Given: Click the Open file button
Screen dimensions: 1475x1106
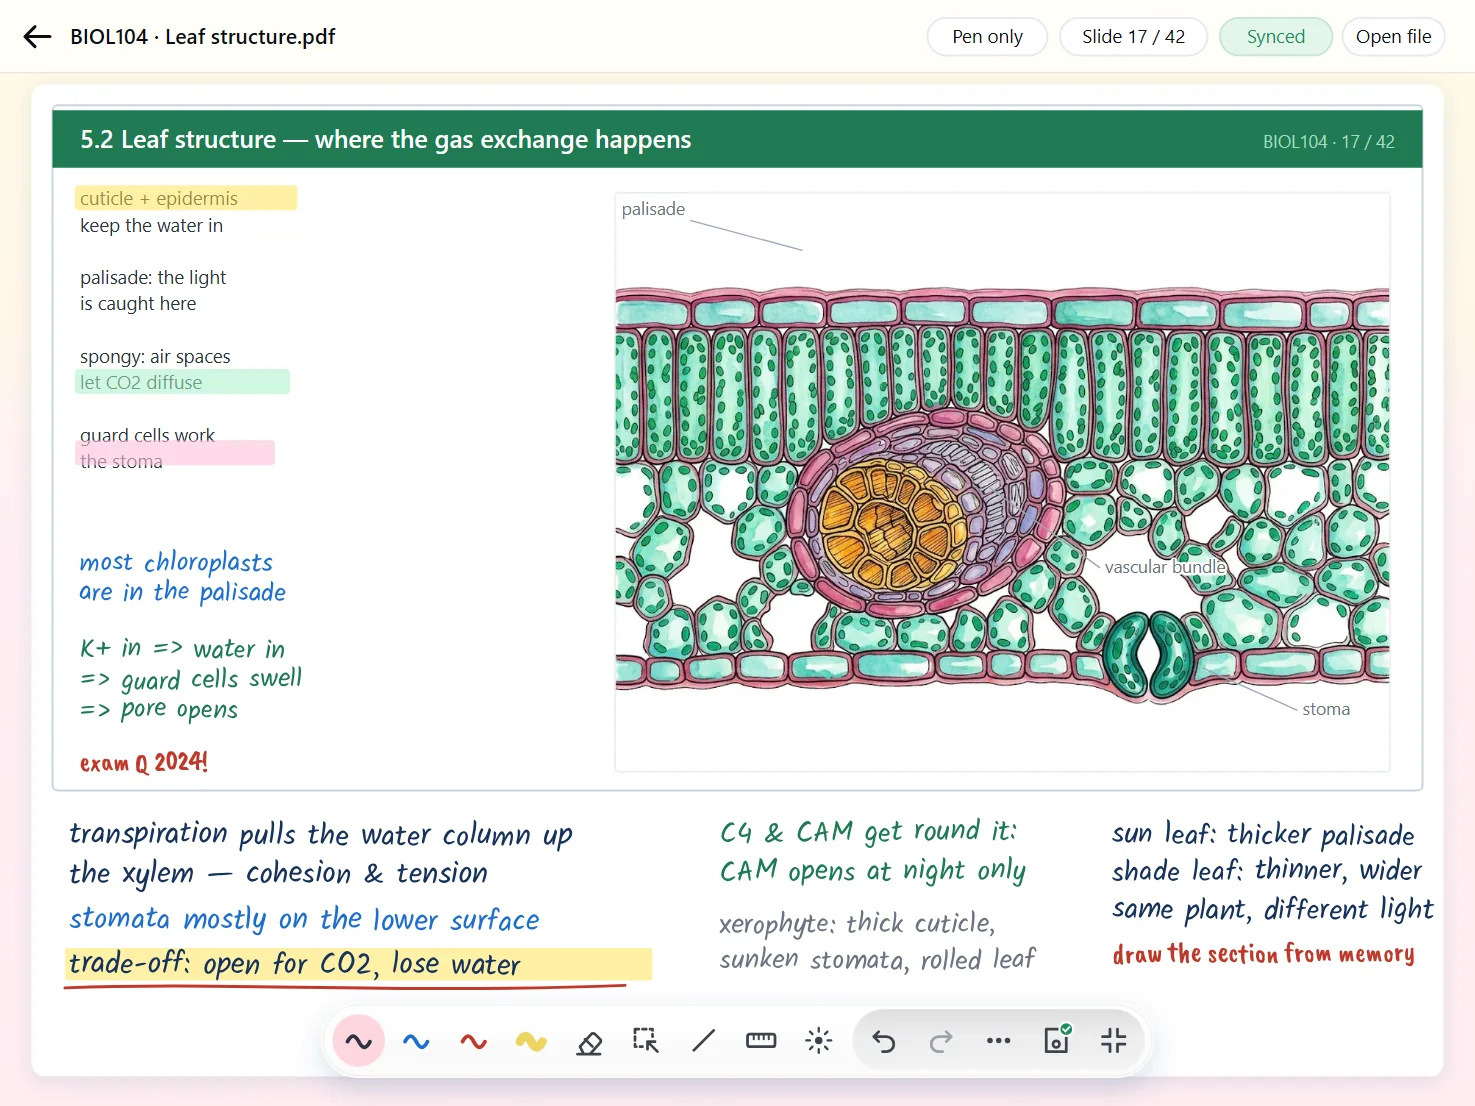Looking at the screenshot, I should point(1393,37).
